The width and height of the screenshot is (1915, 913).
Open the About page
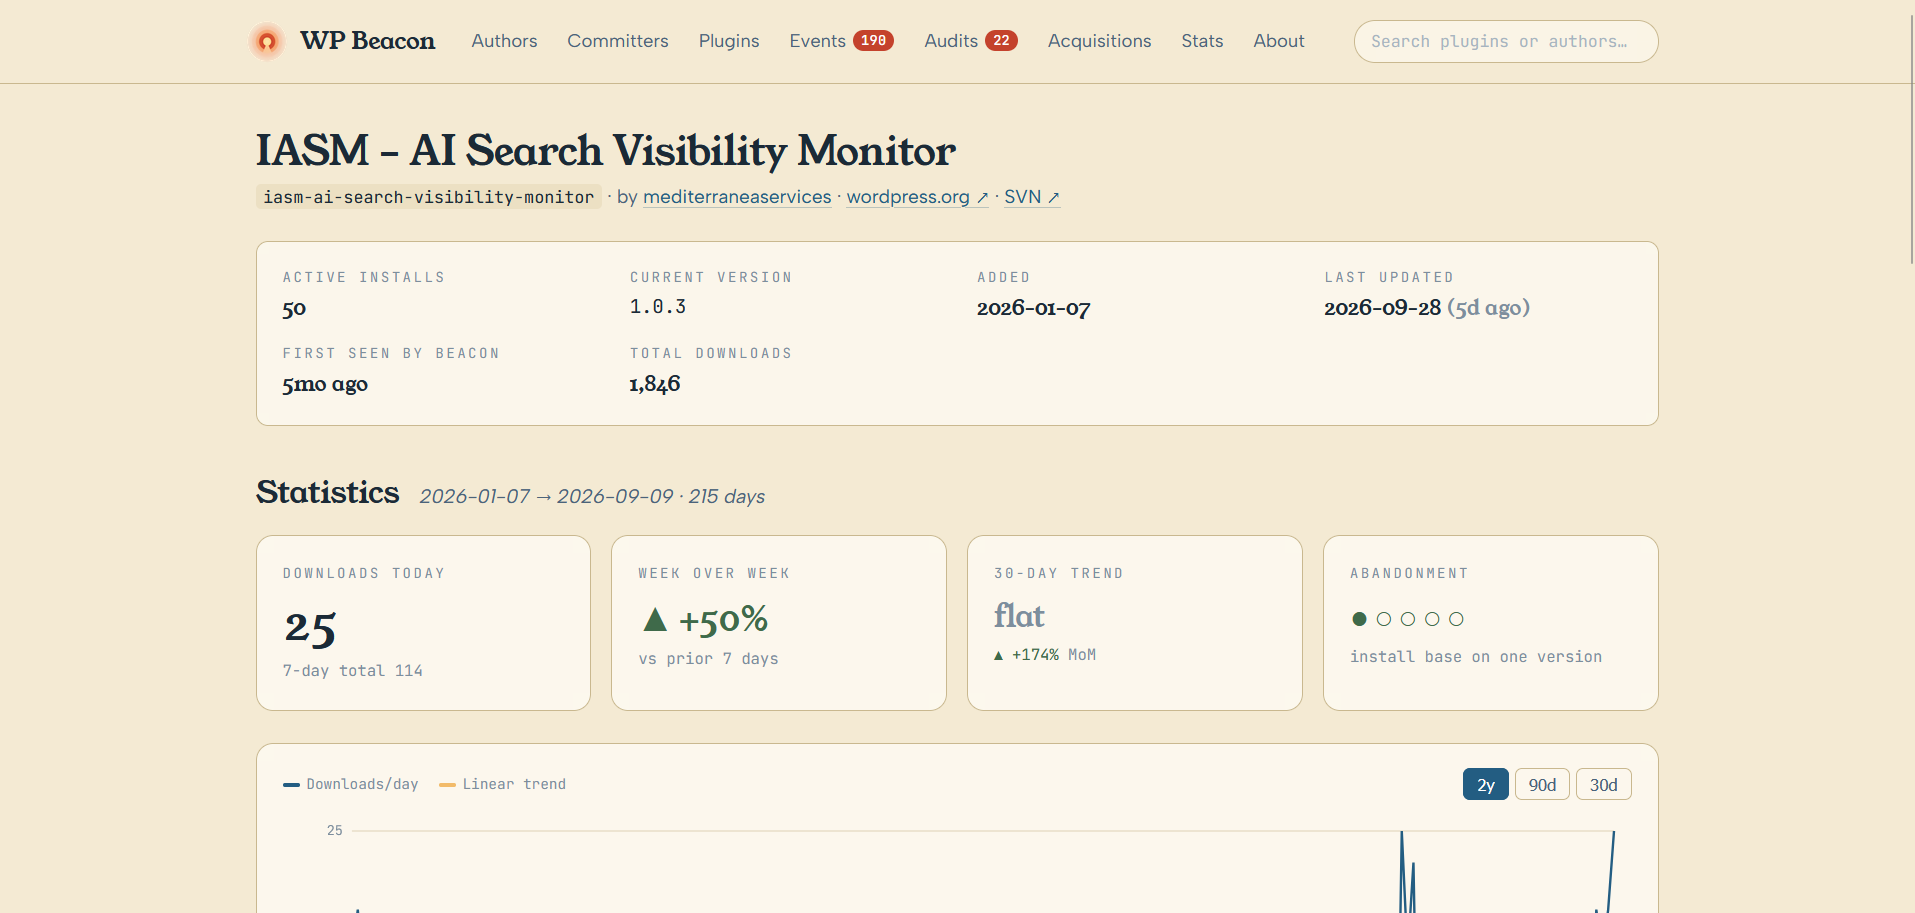click(x=1279, y=41)
